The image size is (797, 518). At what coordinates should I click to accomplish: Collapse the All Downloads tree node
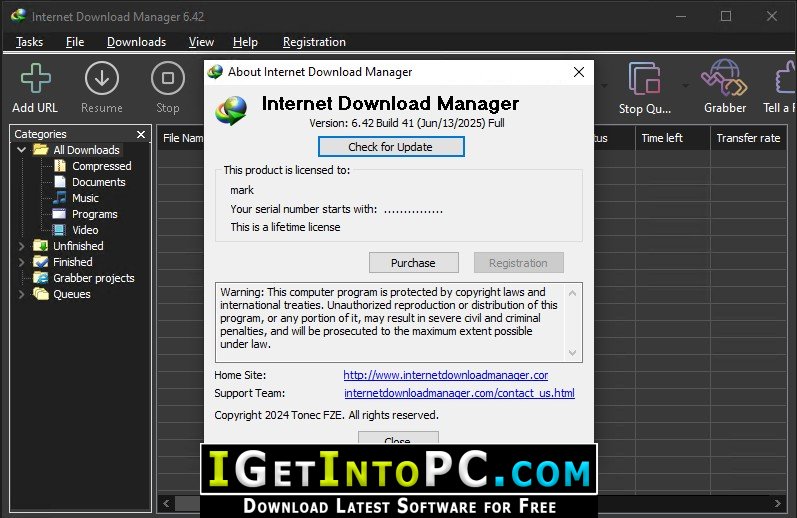pyautogui.click(x=21, y=150)
